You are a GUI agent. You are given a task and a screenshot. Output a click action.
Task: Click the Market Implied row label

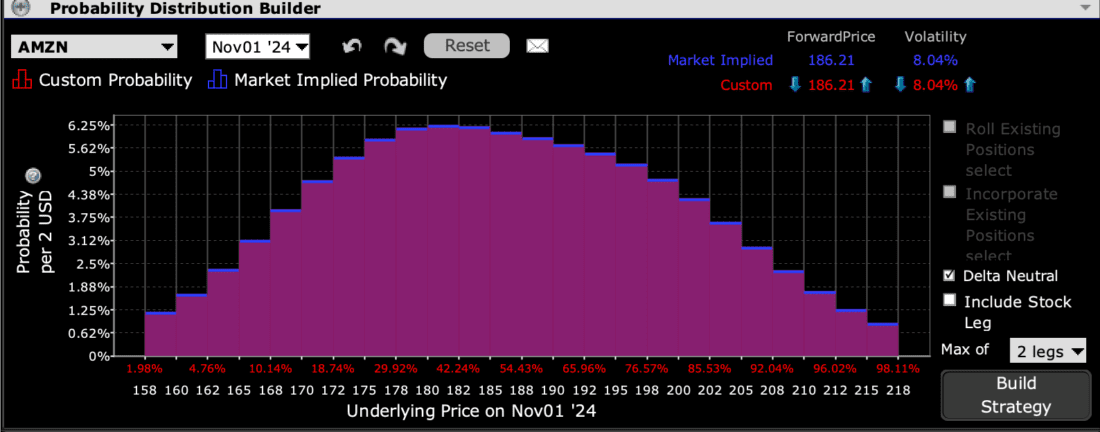coord(720,60)
